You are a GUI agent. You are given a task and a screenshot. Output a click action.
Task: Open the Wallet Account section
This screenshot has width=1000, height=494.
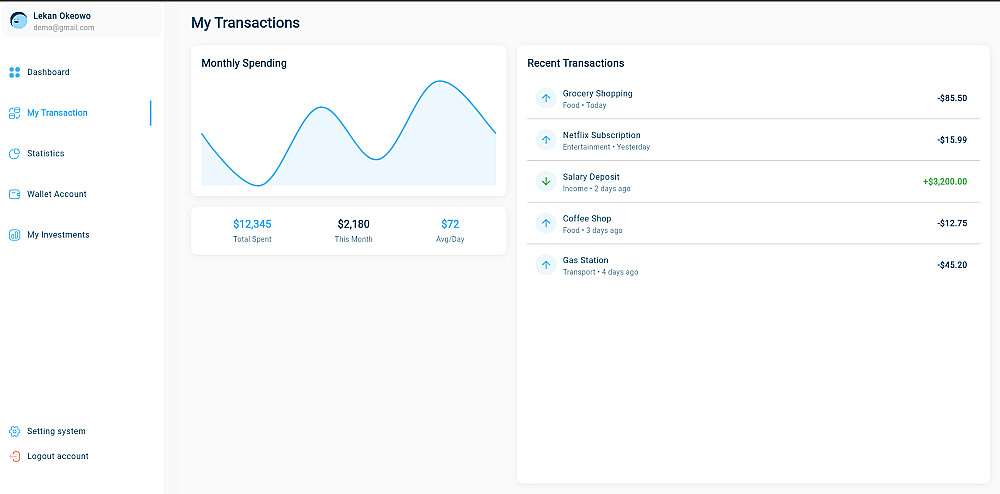pyautogui.click(x=57, y=194)
